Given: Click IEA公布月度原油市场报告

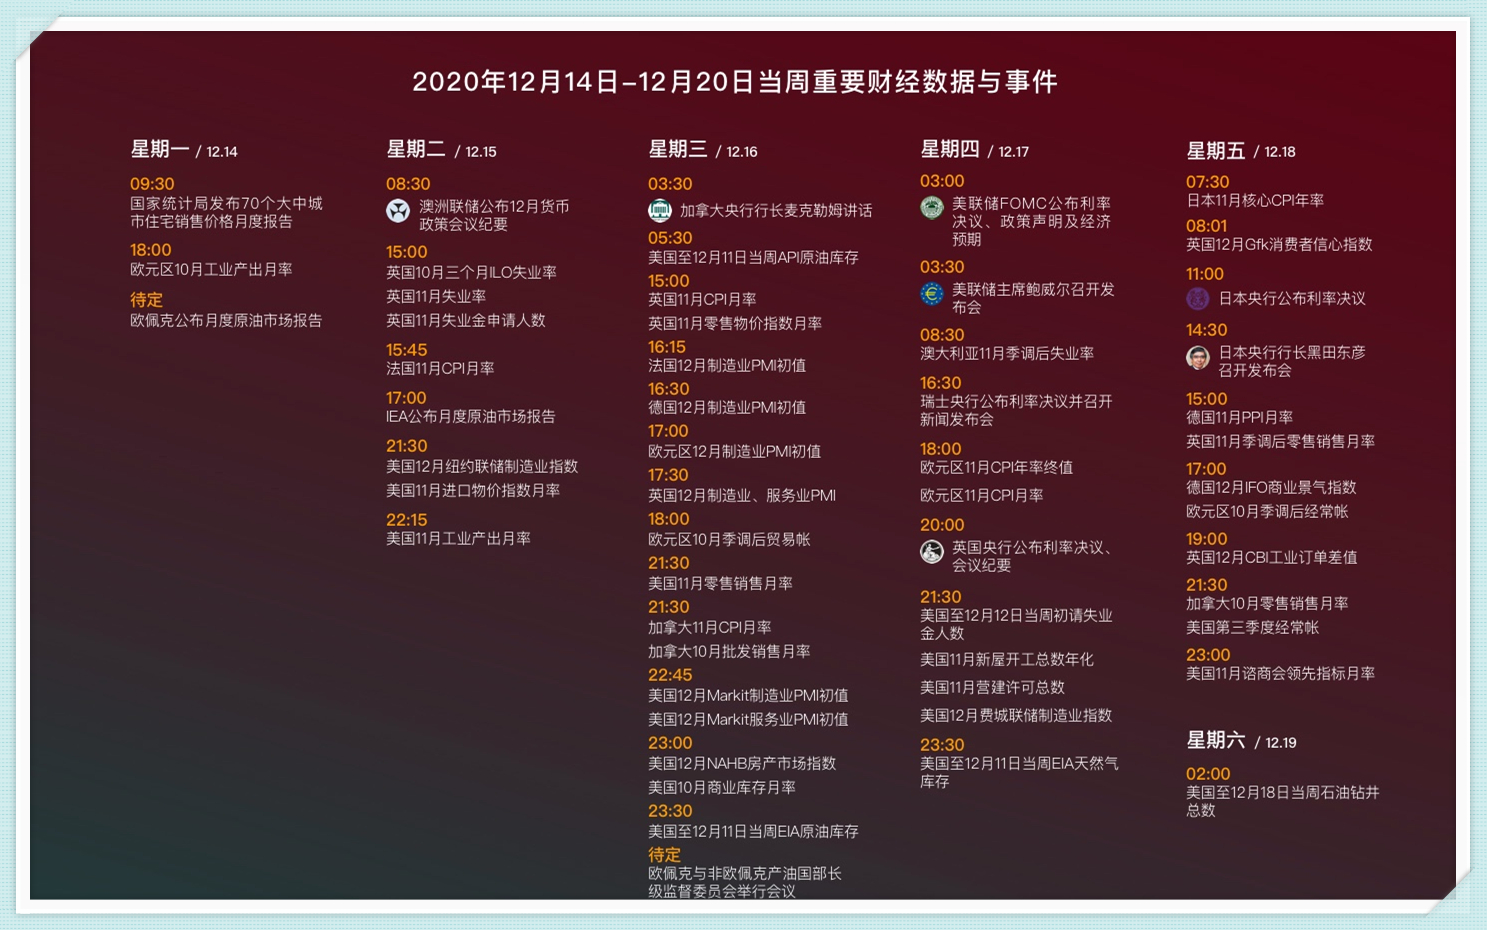Looking at the screenshot, I should tap(470, 416).
